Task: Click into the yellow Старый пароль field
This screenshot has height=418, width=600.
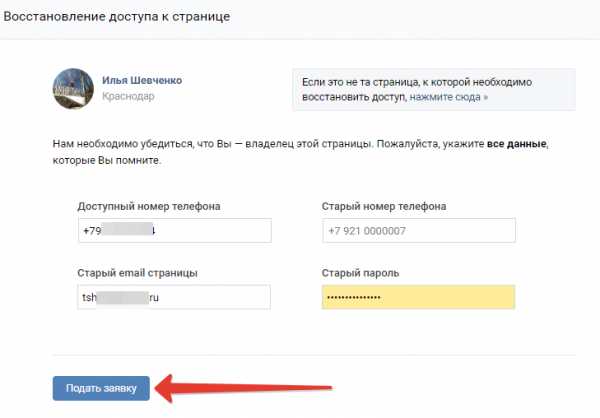Action: coord(419,297)
